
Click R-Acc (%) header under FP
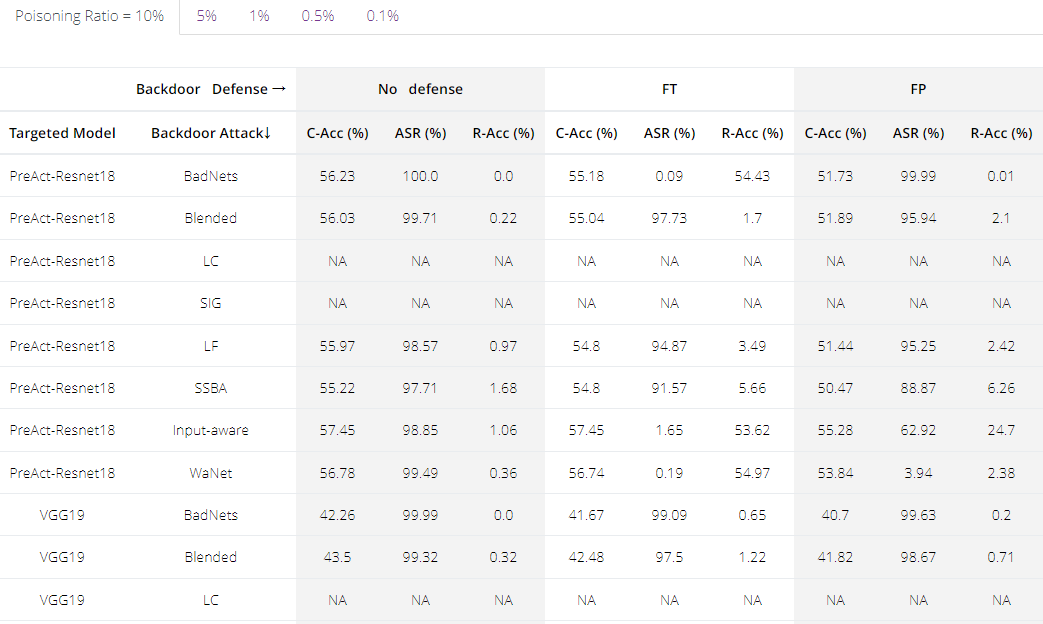[1001, 133]
